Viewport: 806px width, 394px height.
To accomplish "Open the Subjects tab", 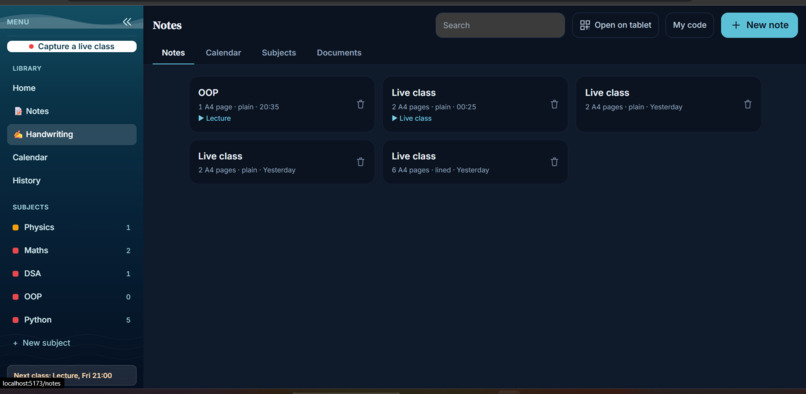I will click(x=279, y=53).
